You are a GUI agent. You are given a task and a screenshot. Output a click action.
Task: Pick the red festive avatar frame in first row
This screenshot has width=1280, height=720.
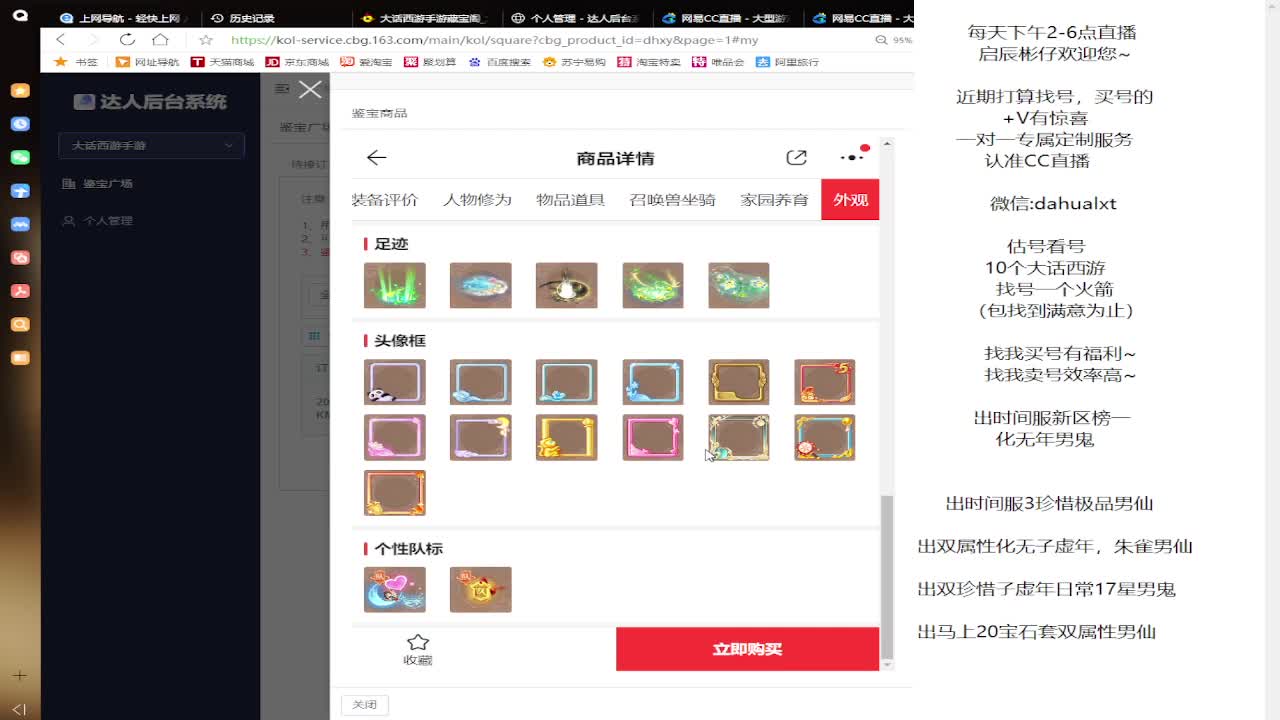[825, 382]
